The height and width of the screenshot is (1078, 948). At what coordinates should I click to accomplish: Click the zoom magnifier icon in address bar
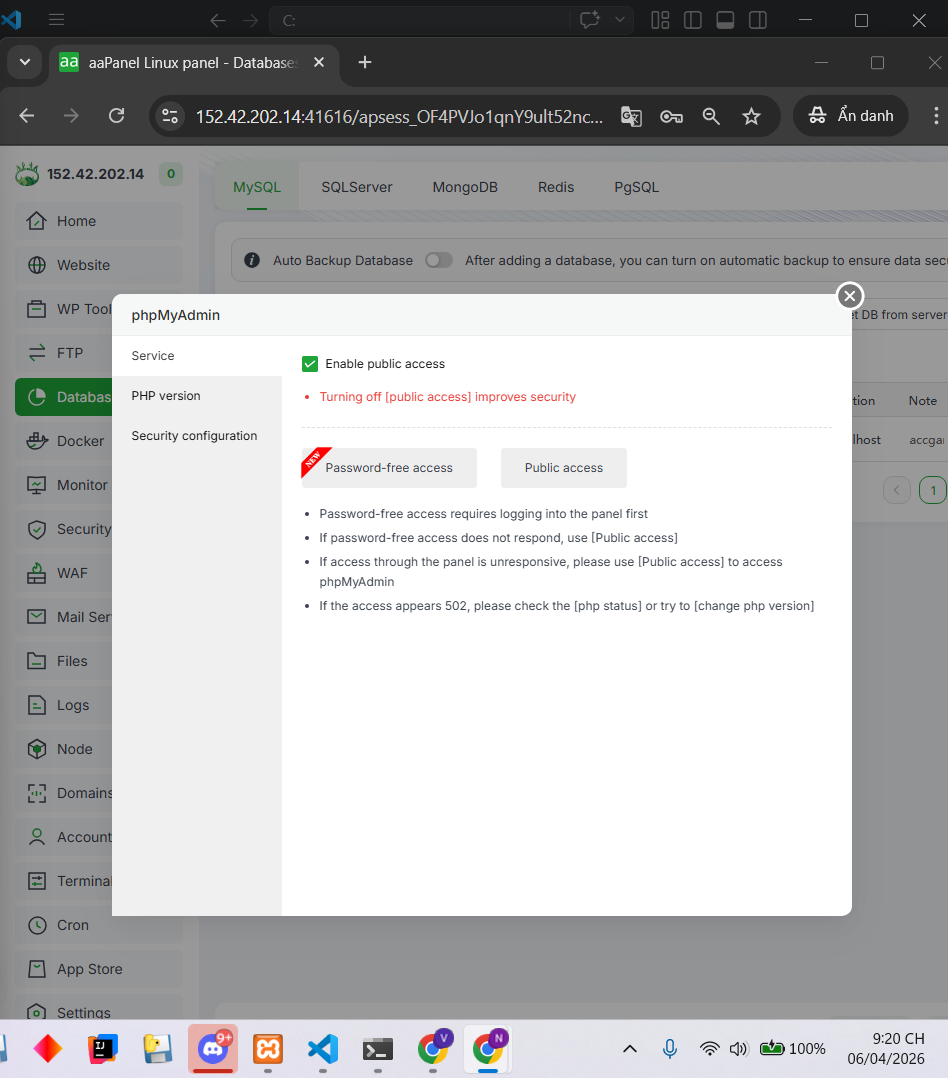711,116
